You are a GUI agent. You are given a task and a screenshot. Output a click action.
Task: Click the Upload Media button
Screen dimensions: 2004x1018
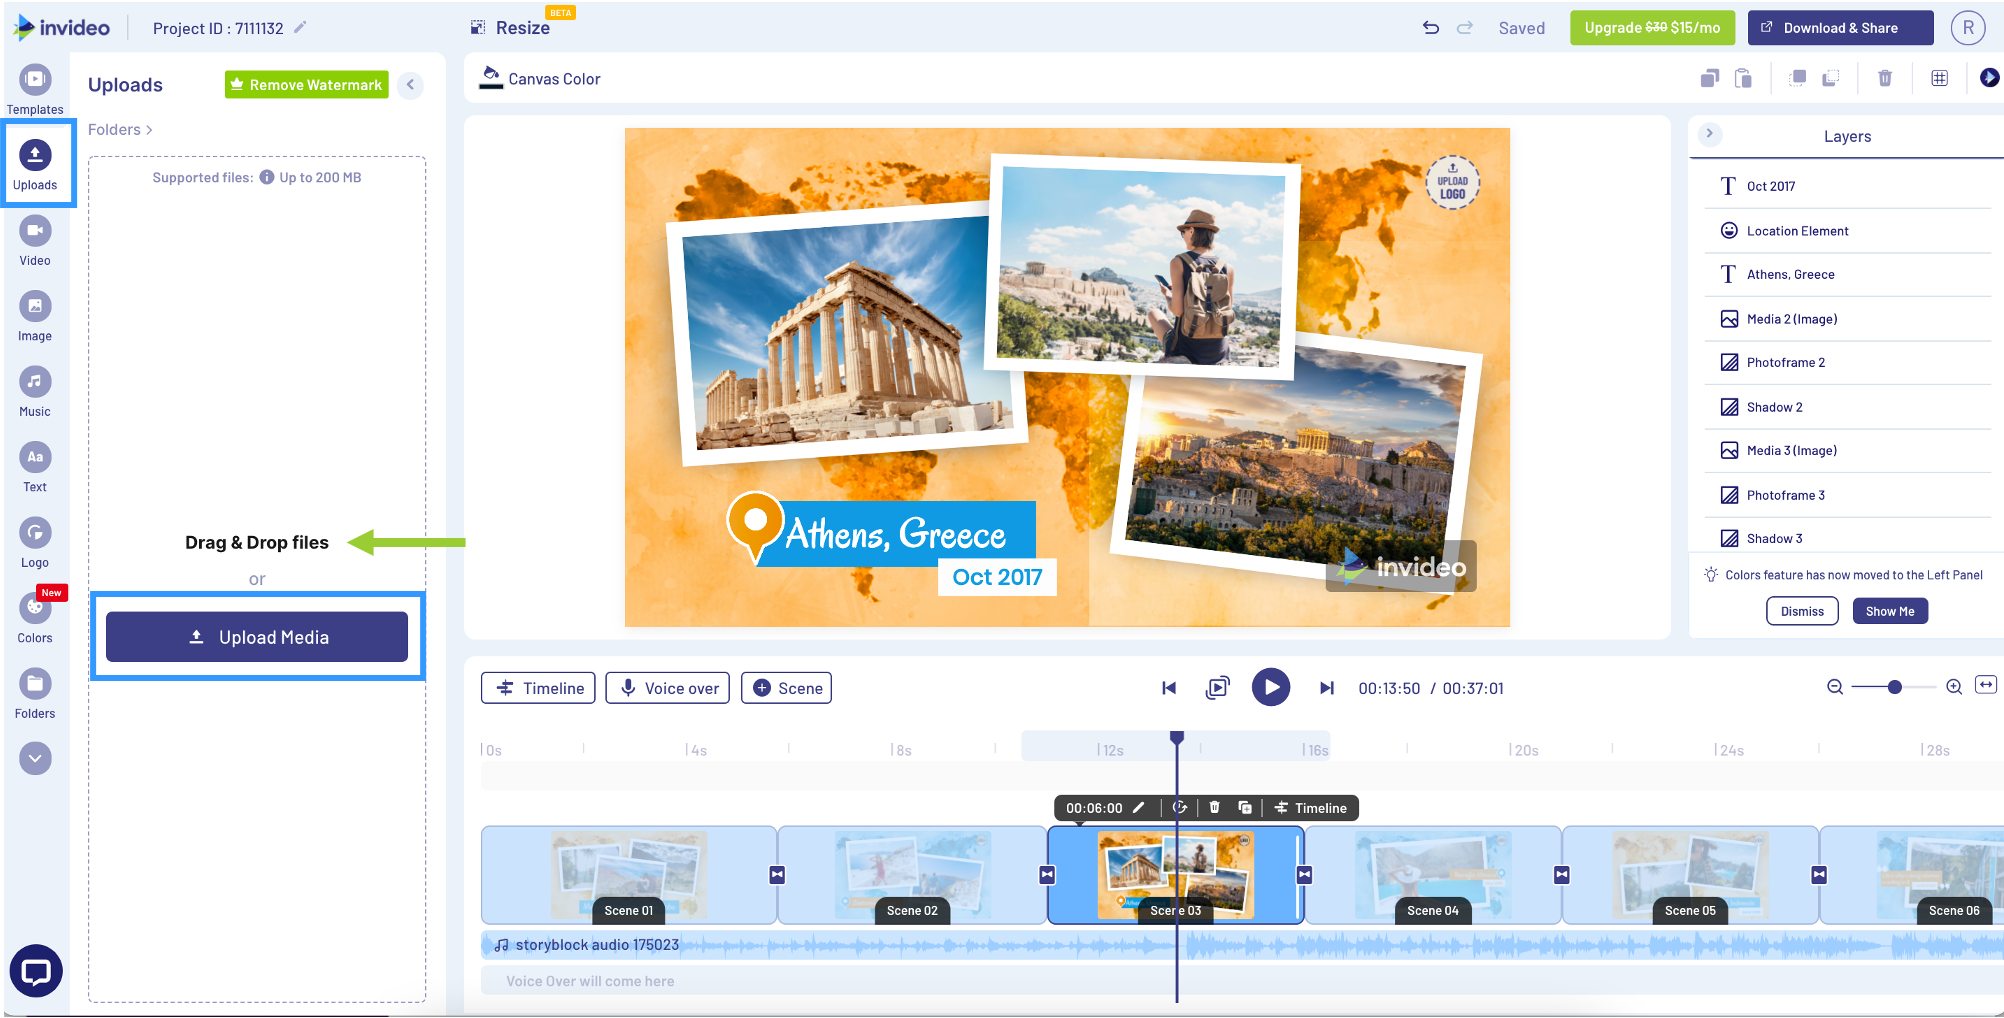click(x=256, y=637)
